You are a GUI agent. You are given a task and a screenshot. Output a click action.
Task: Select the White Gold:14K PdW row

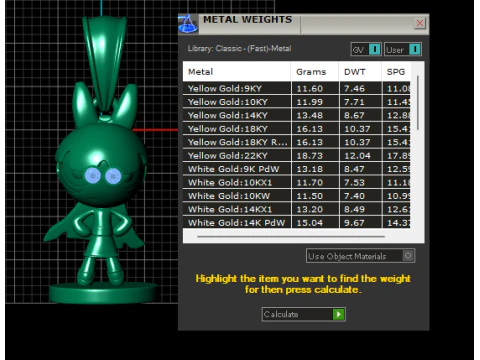coord(296,223)
